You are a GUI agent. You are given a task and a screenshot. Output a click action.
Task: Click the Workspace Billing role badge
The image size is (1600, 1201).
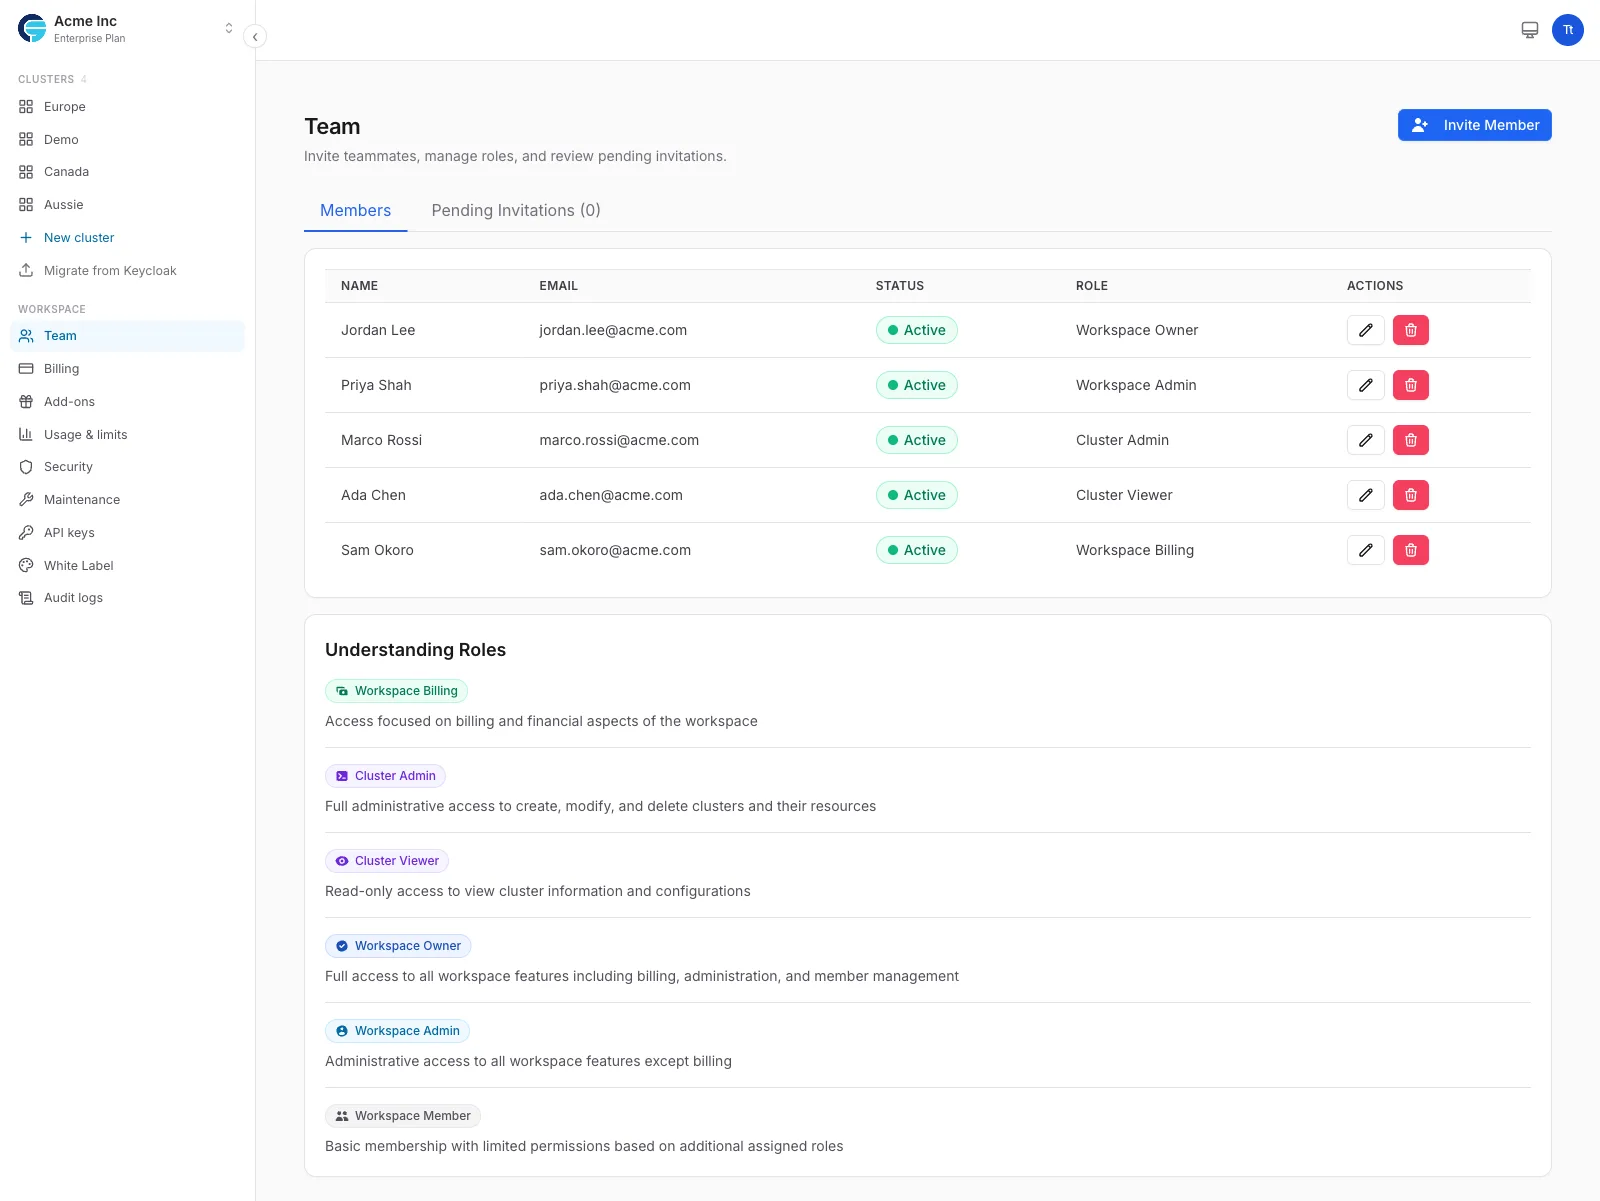click(x=396, y=691)
